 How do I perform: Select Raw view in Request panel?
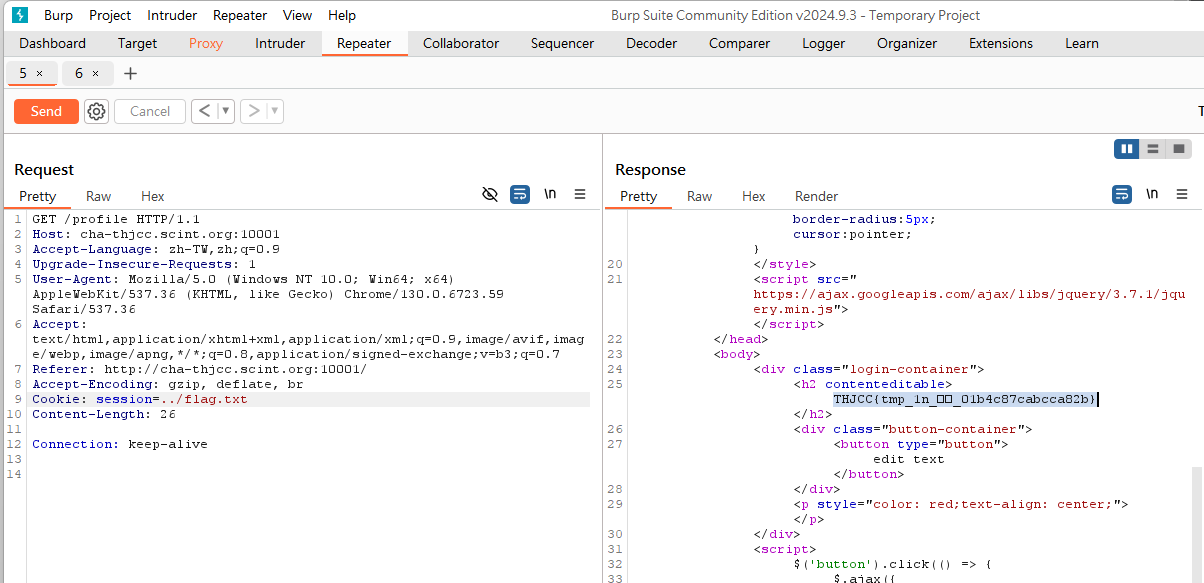point(99,196)
